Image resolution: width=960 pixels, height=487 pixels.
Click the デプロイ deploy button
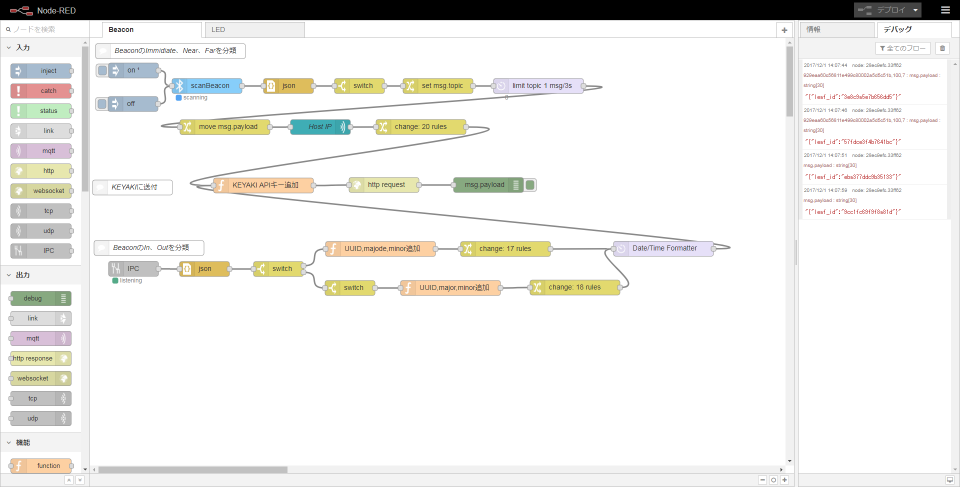882,10
